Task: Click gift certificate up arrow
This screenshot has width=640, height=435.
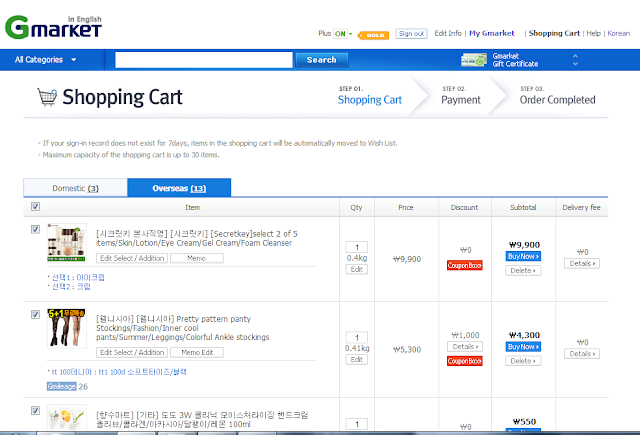Action: [x=575, y=56]
